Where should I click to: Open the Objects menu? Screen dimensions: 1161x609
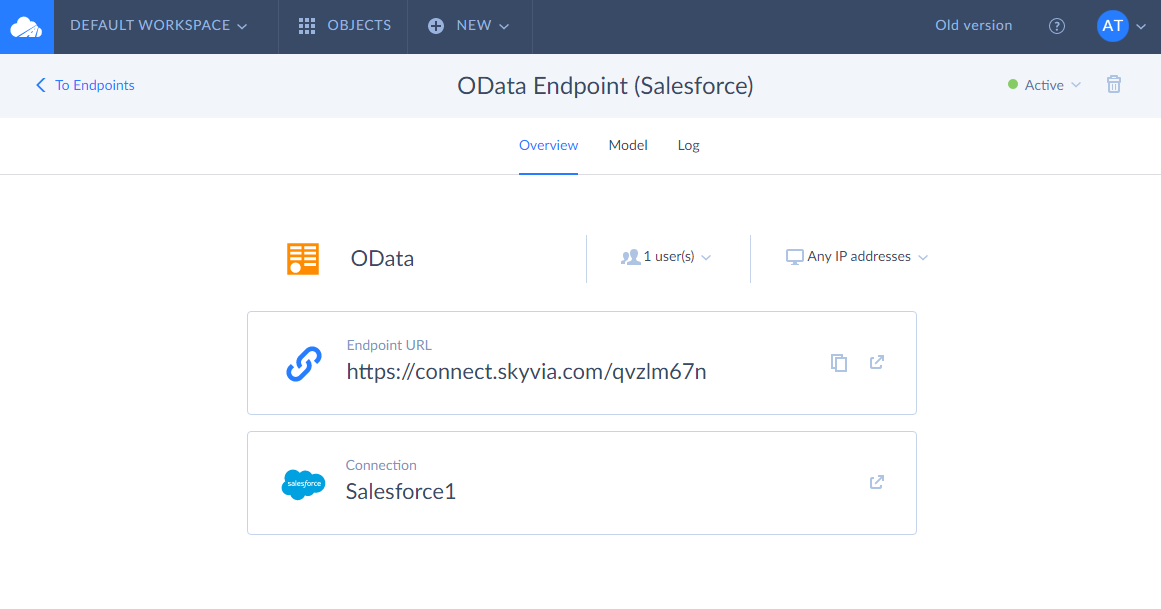[x=344, y=26]
